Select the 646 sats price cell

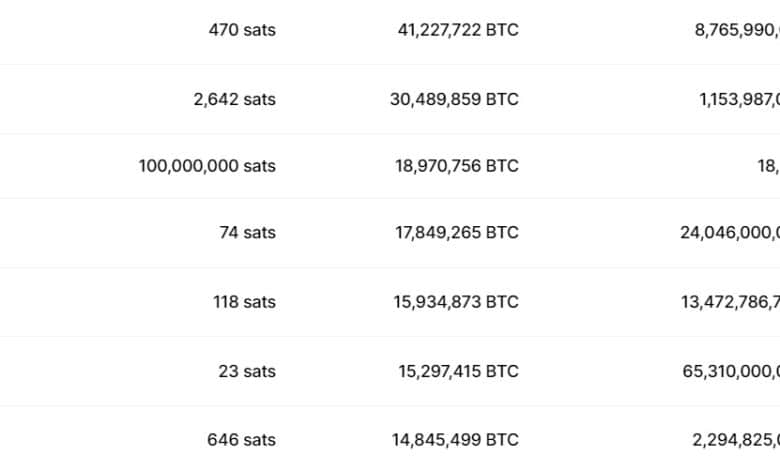tap(241, 439)
